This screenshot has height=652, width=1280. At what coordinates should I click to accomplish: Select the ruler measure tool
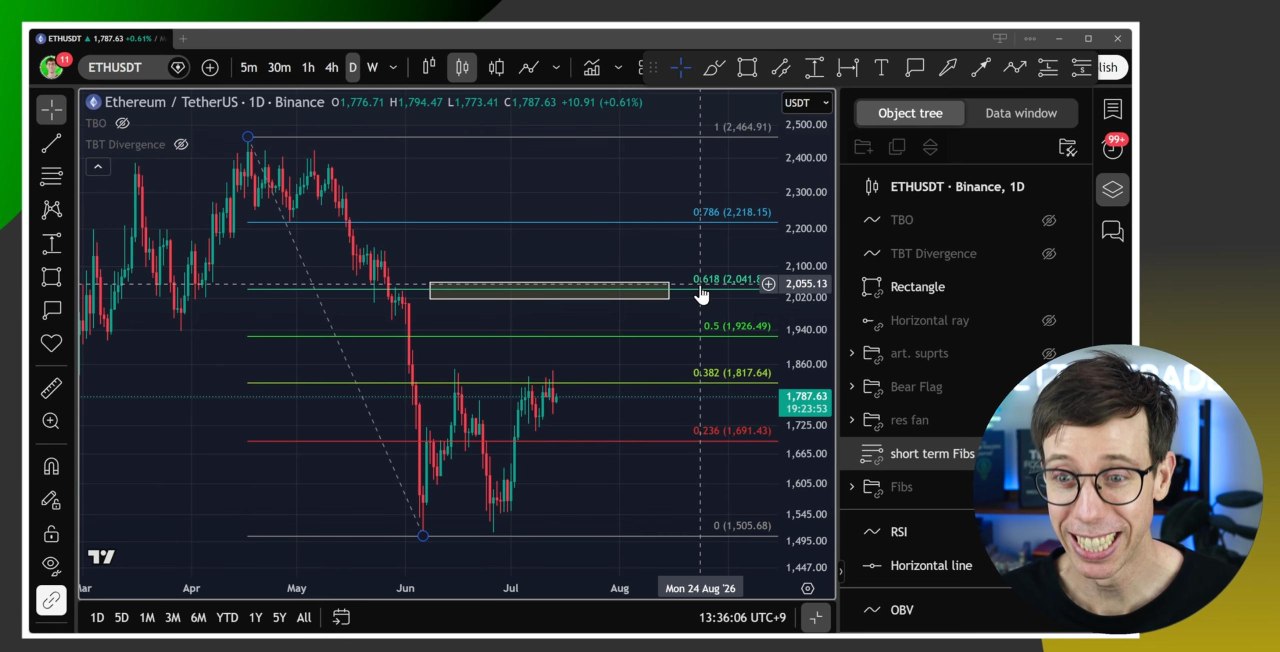coord(51,388)
